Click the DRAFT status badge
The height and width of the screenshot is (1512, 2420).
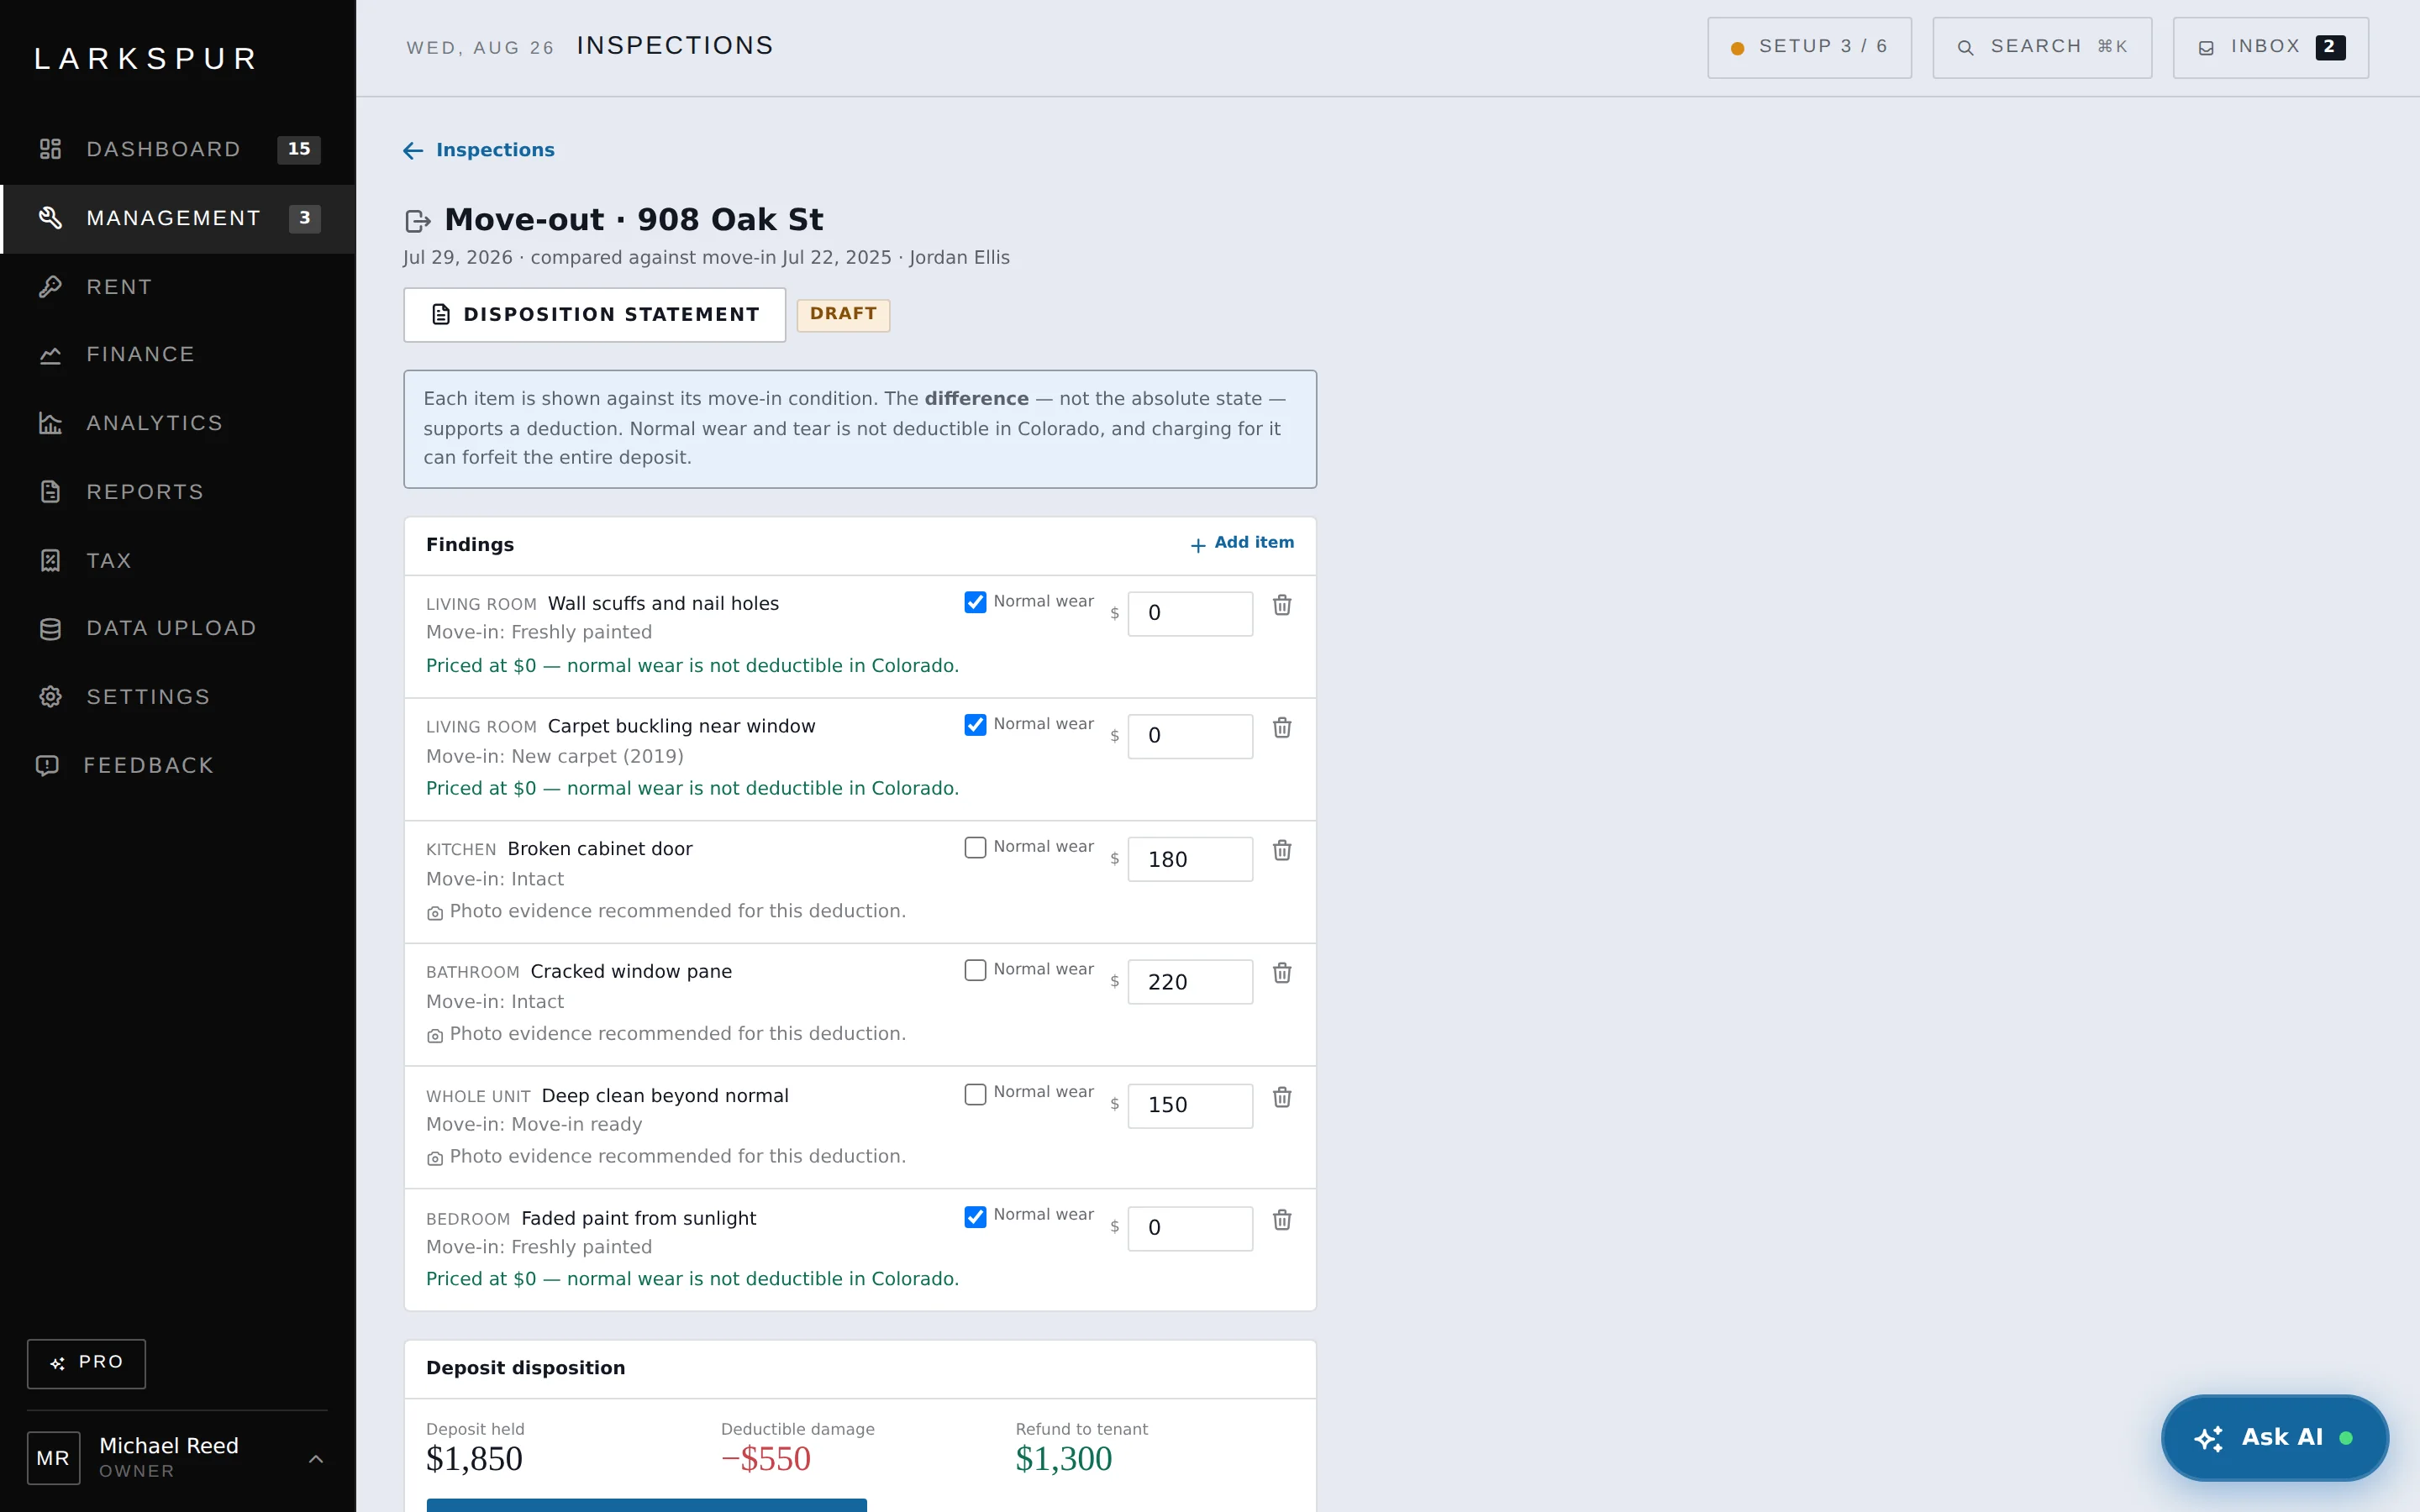[843, 315]
